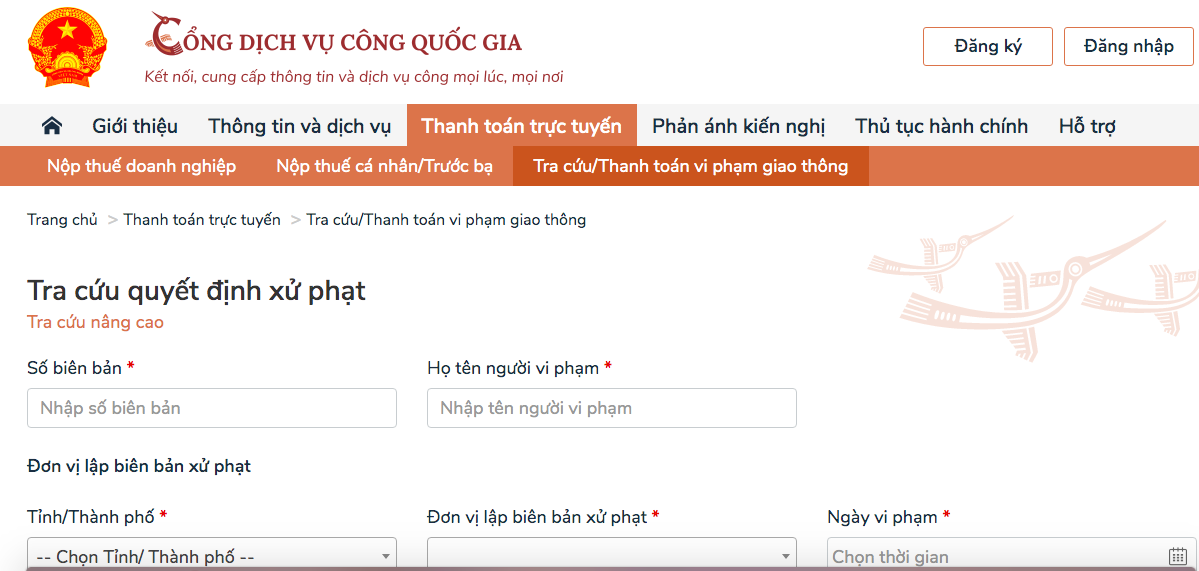
Task: Click Tra cứu/Thanh toán vi phạm giao thông breadcrumb
Action: (447, 220)
